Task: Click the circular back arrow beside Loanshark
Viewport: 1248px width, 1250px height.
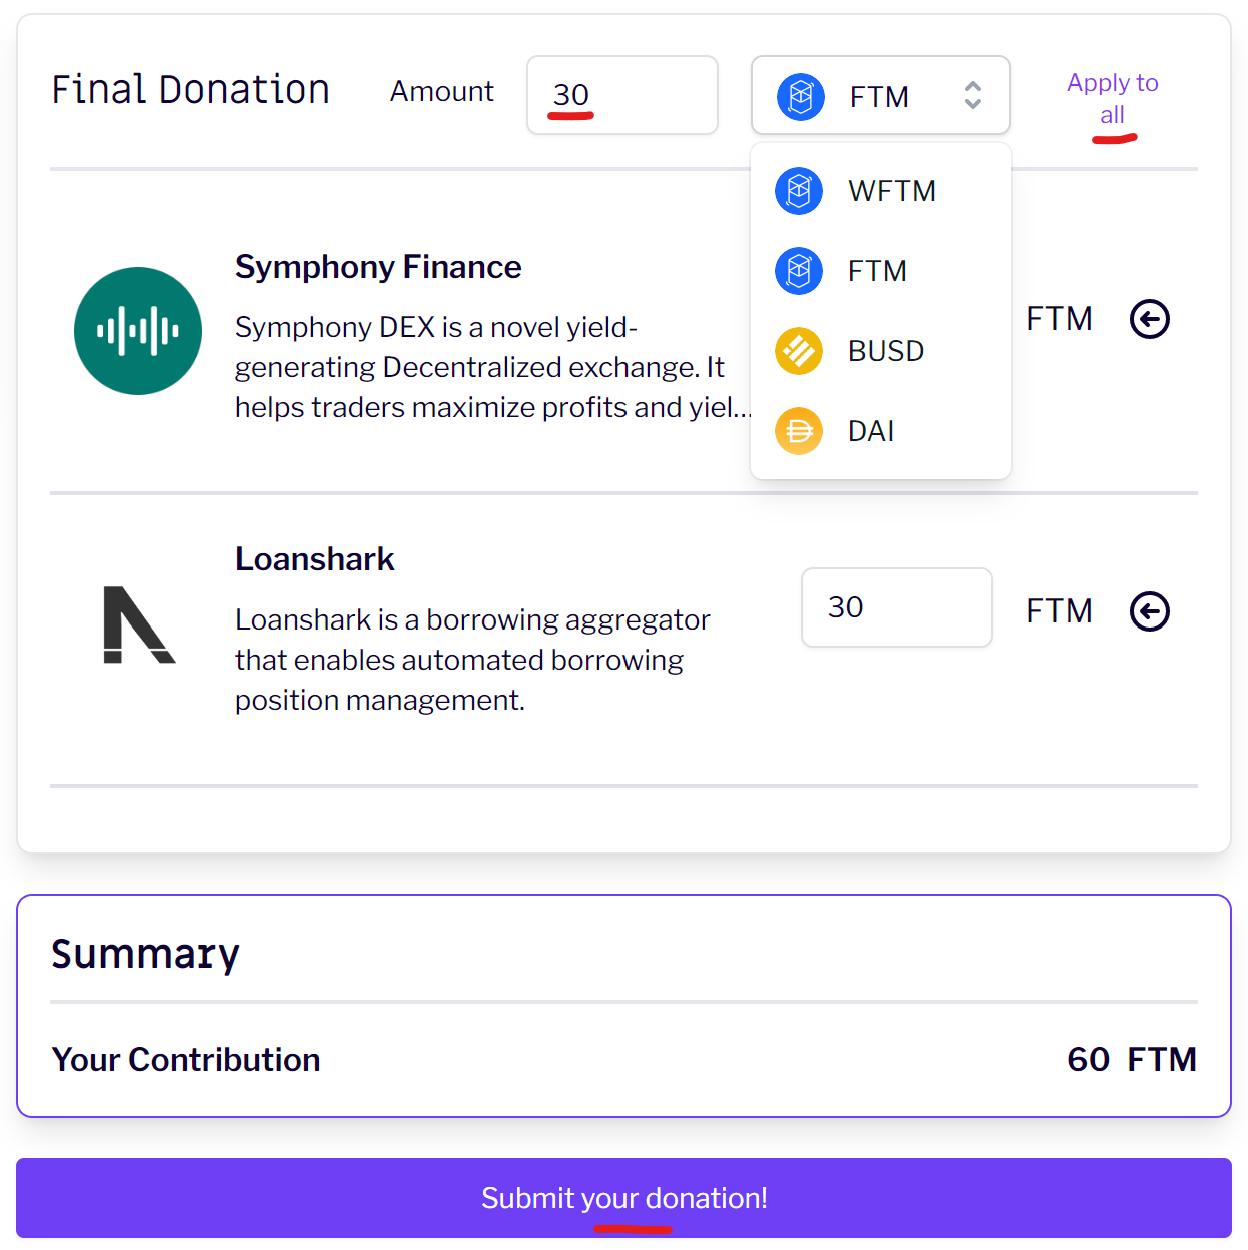Action: pos(1150,611)
